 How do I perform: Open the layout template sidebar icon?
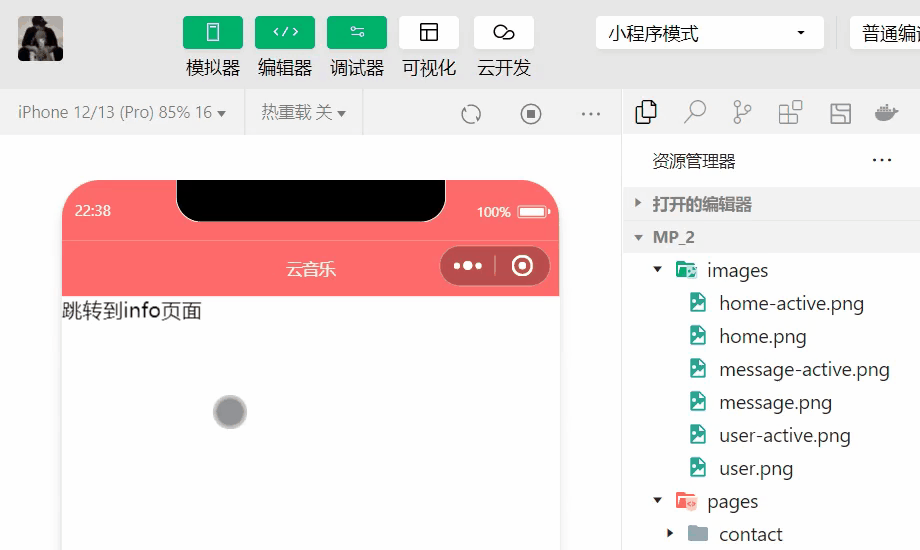point(841,113)
